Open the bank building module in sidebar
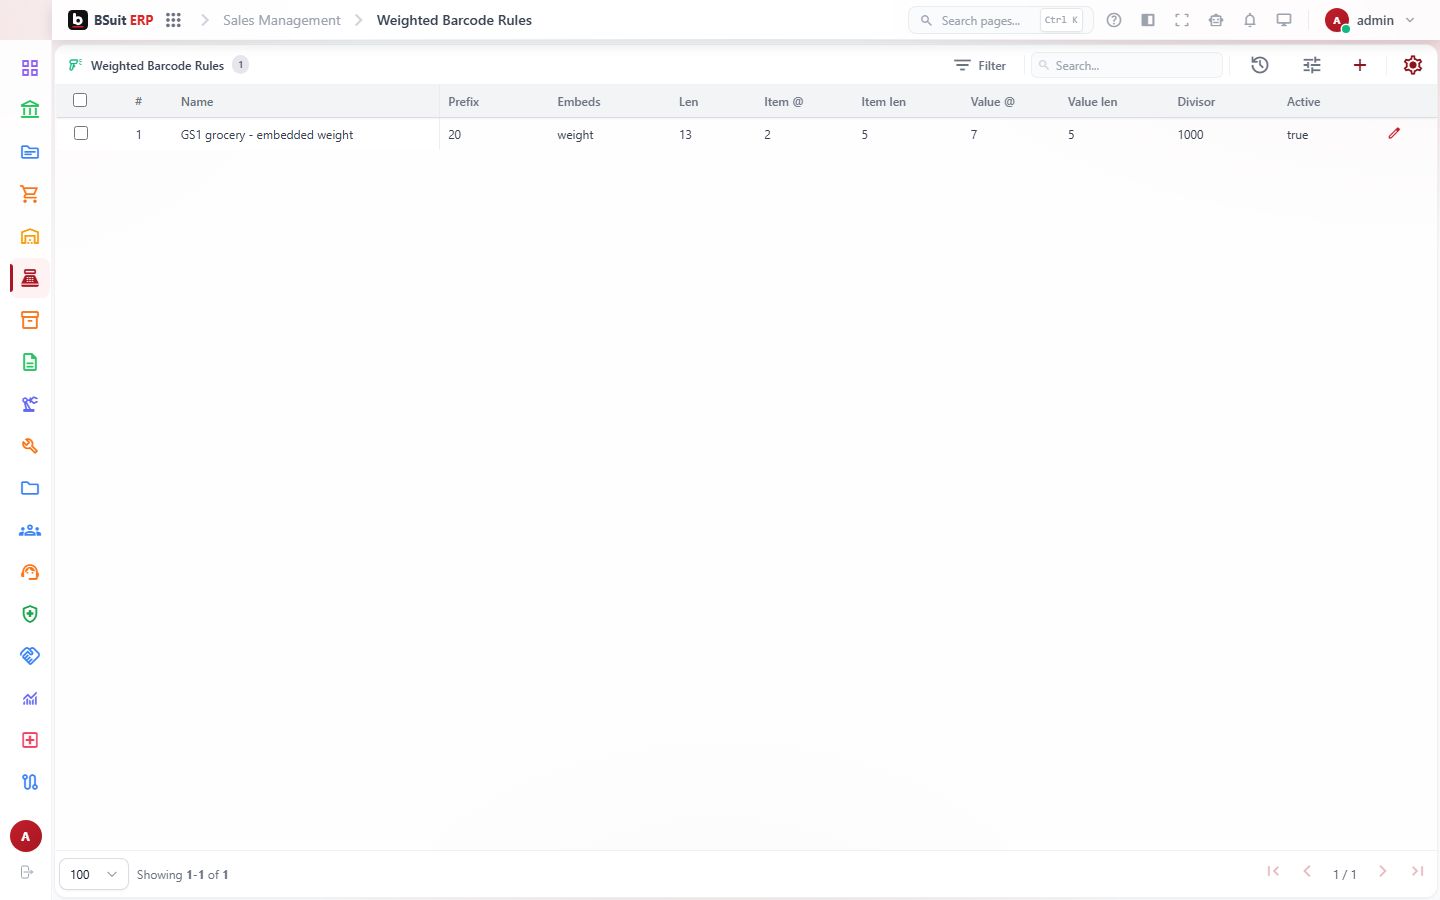Viewport: 1440px width, 900px height. tap(30, 110)
